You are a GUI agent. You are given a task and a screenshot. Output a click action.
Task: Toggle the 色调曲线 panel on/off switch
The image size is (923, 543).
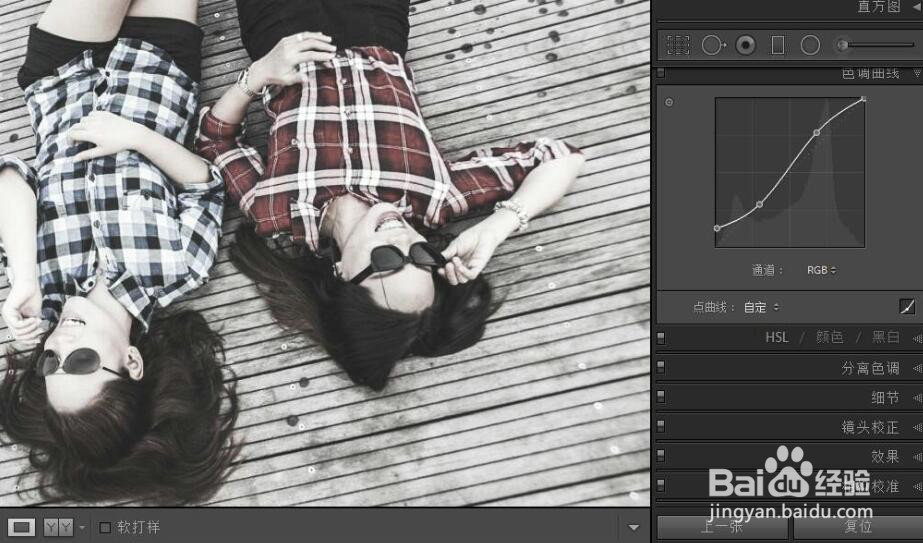pos(660,73)
